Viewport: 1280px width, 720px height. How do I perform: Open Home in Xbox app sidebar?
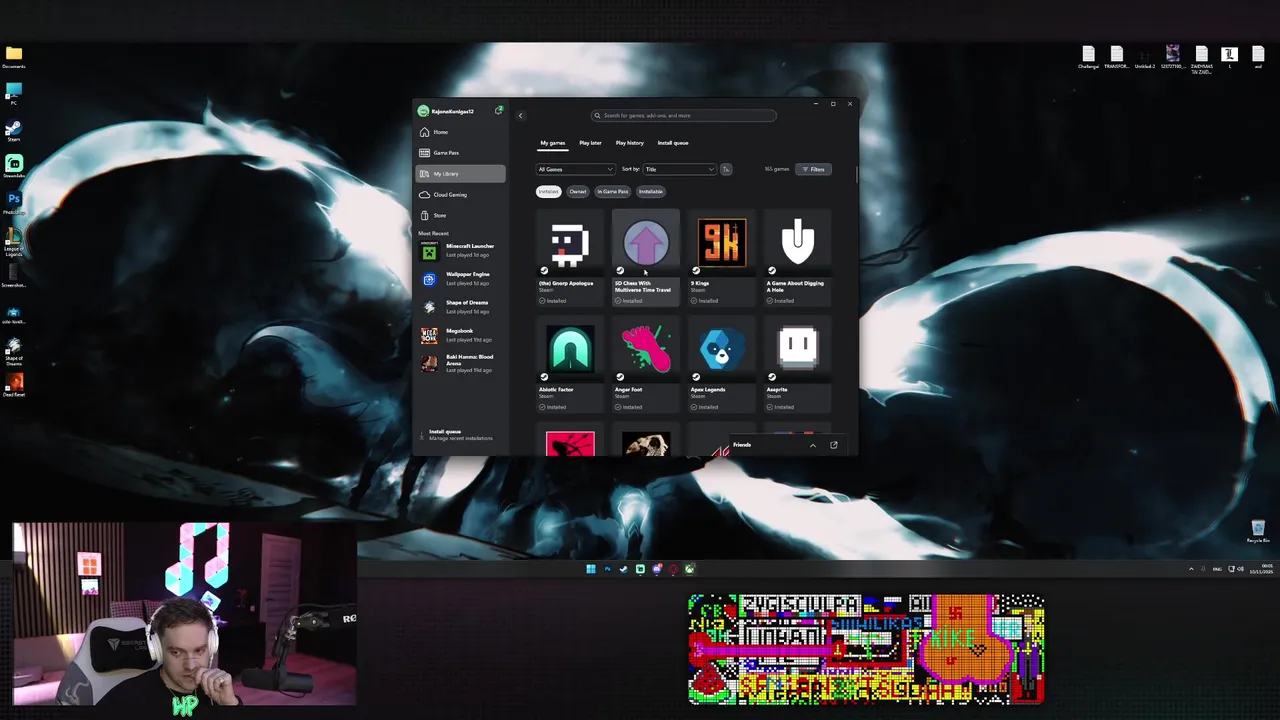click(x=461, y=132)
